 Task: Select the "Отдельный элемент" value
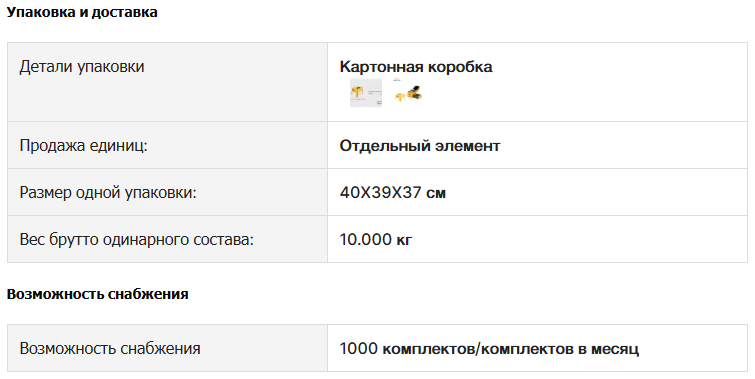420,145
